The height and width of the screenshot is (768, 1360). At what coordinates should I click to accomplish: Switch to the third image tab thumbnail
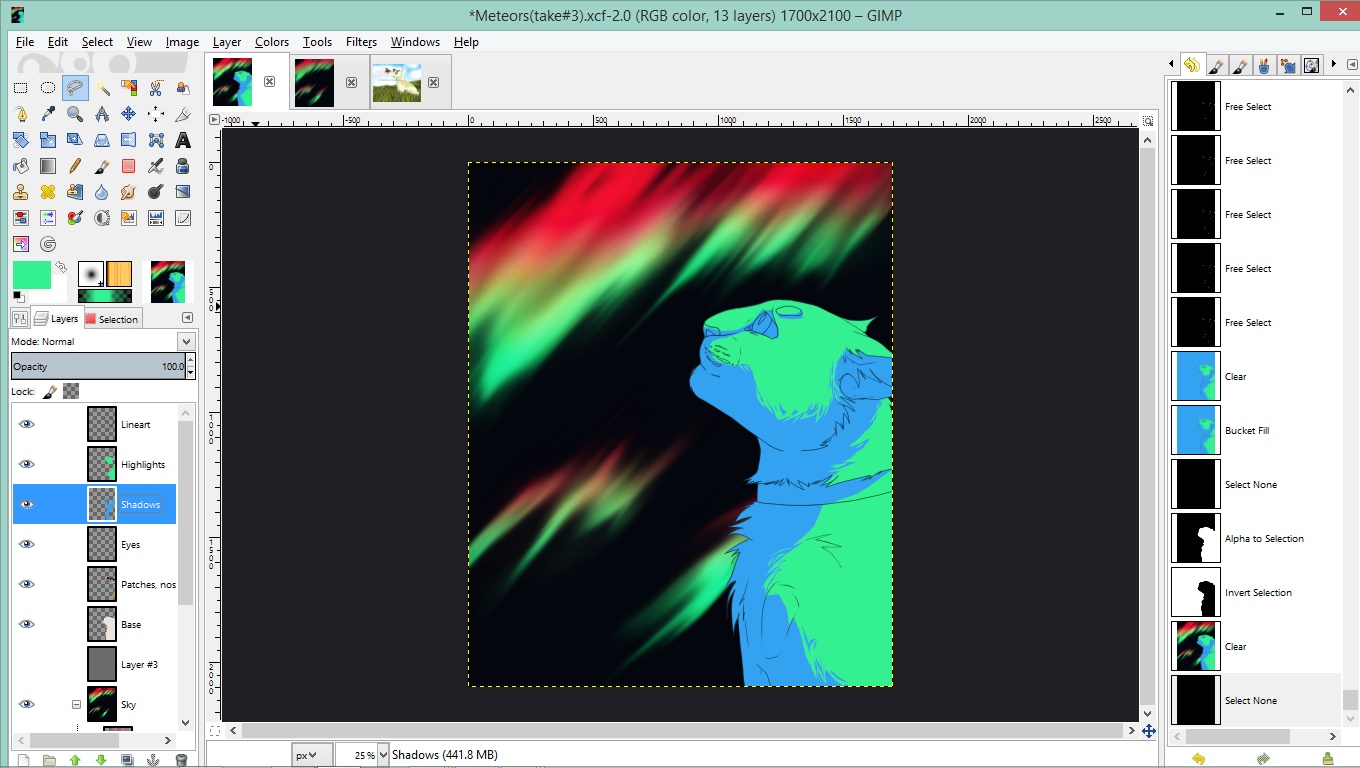(x=397, y=82)
